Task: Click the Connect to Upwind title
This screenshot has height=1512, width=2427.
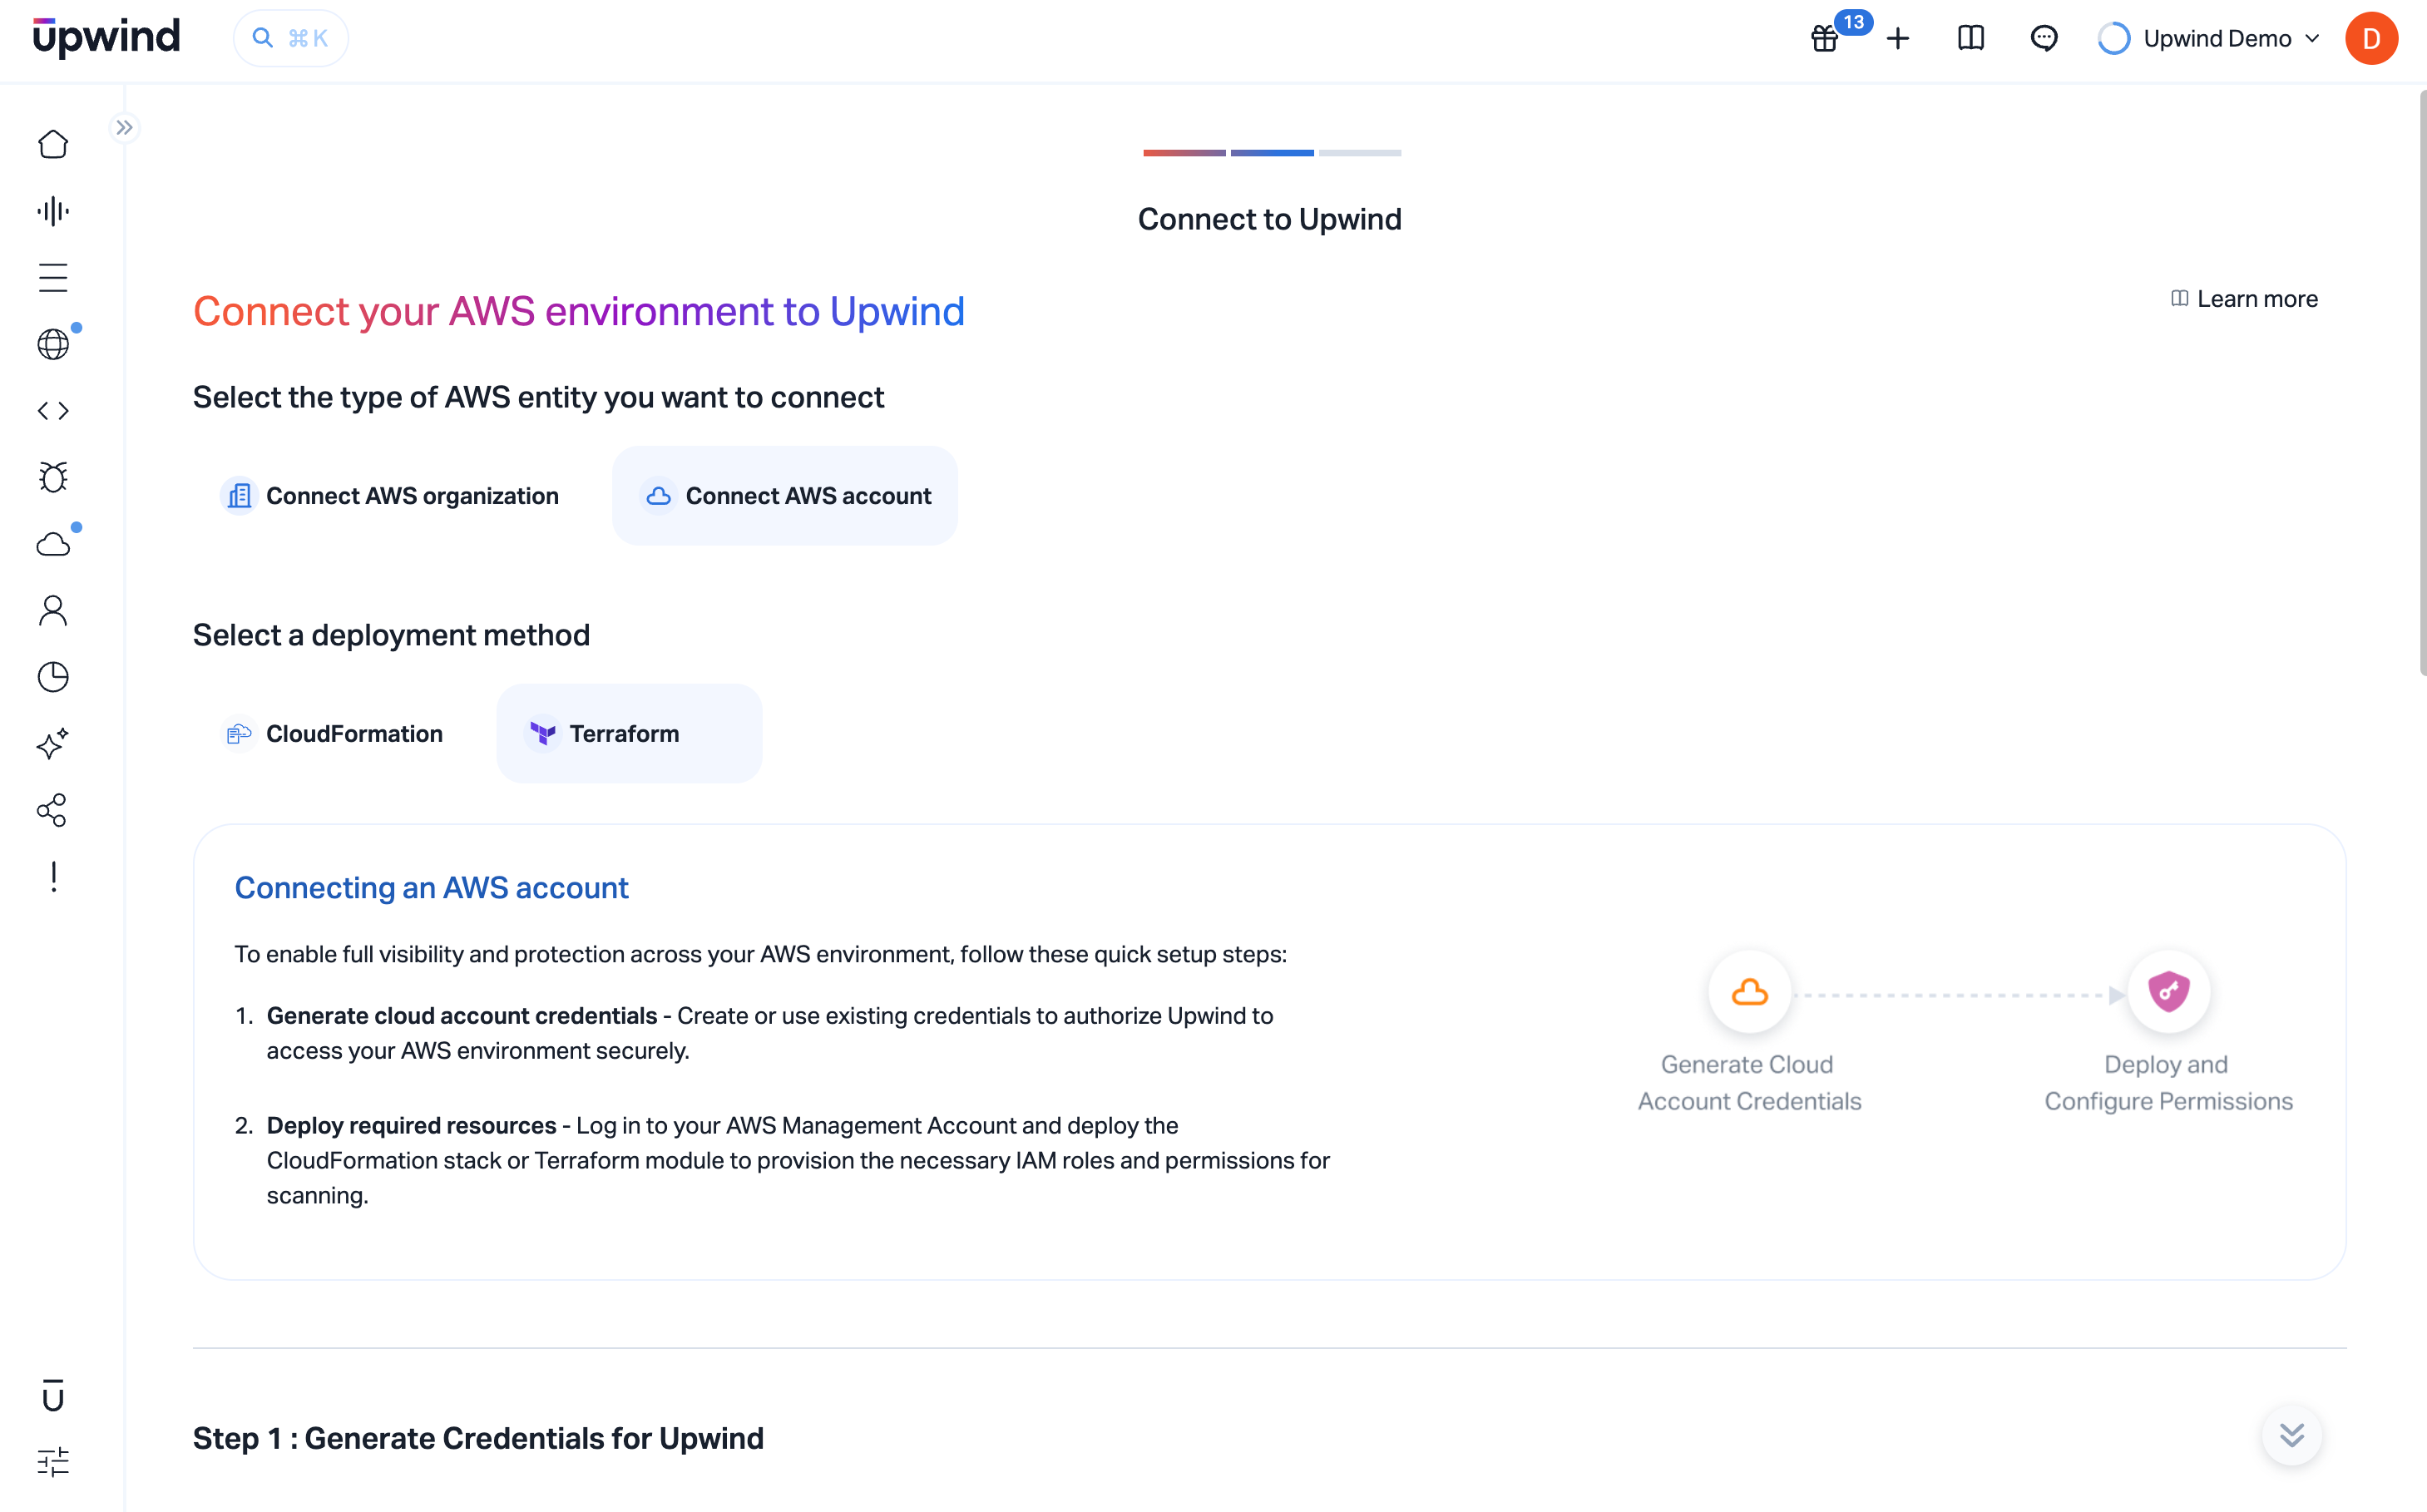Action: point(1270,219)
